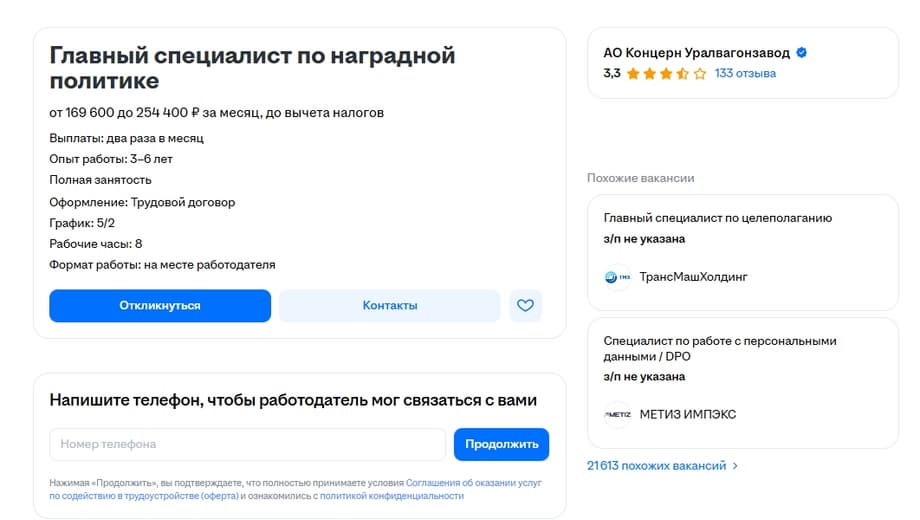Click the verified company badge icon
Viewport: 920px width, 520px height.
coord(802,53)
